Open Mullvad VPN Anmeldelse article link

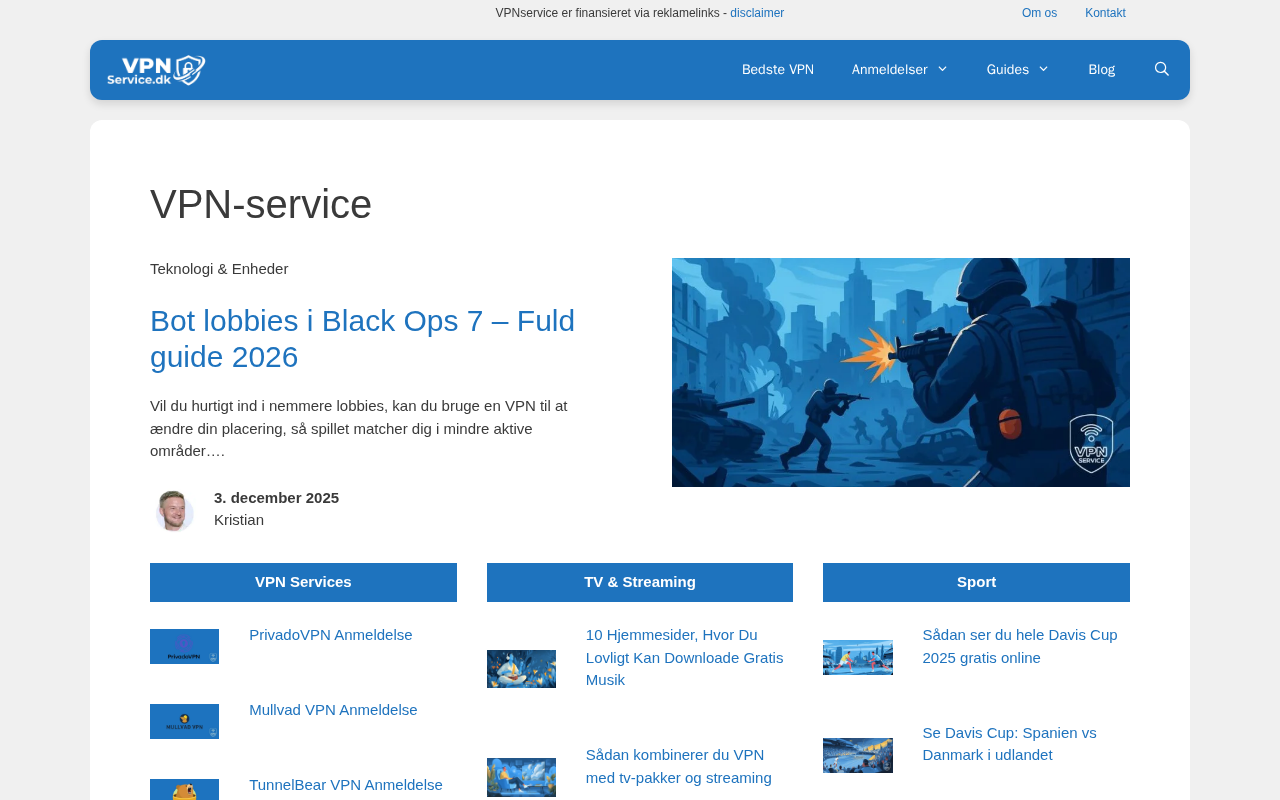333,710
